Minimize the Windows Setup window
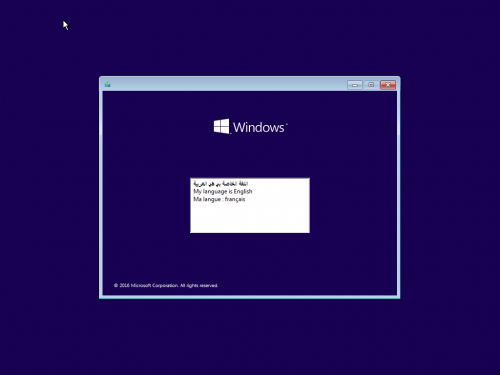Image resolution: width=500 pixels, height=375 pixels. point(355,85)
